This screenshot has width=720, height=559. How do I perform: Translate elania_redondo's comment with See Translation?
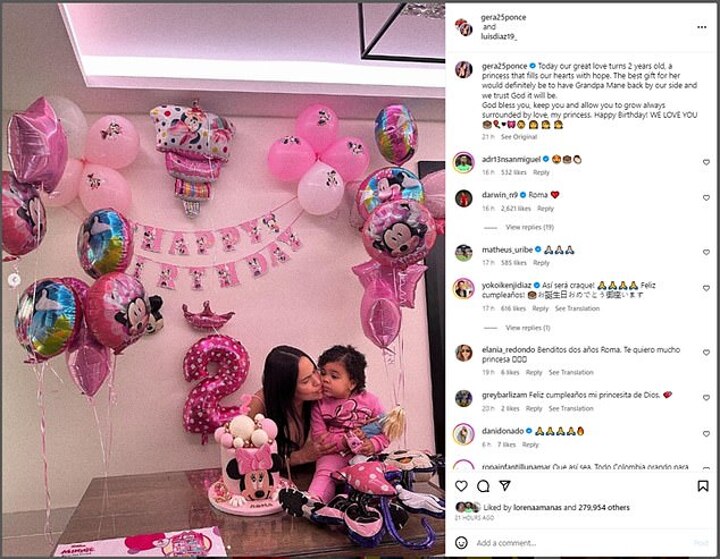pyautogui.click(x=571, y=372)
